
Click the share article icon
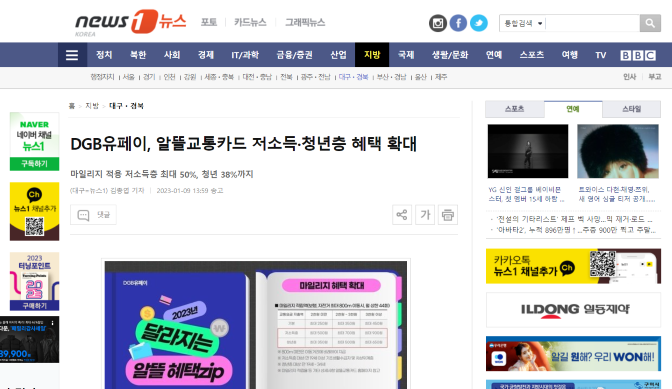[x=402, y=215]
